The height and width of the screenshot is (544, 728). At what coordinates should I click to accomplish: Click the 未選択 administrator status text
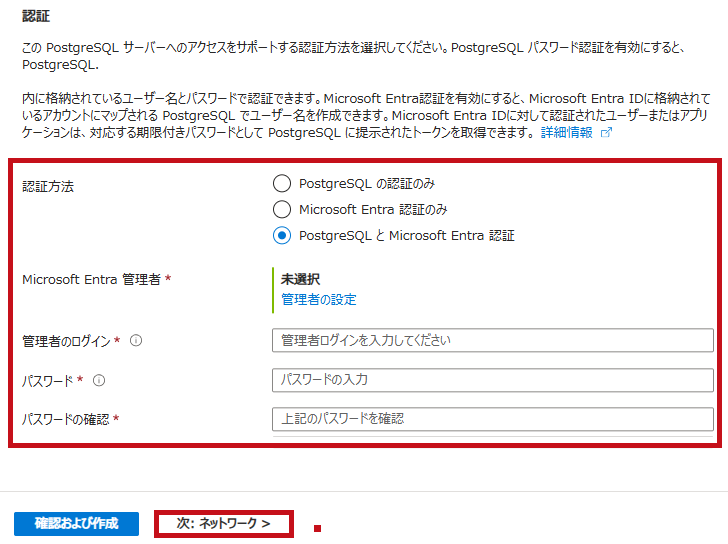[x=300, y=279]
